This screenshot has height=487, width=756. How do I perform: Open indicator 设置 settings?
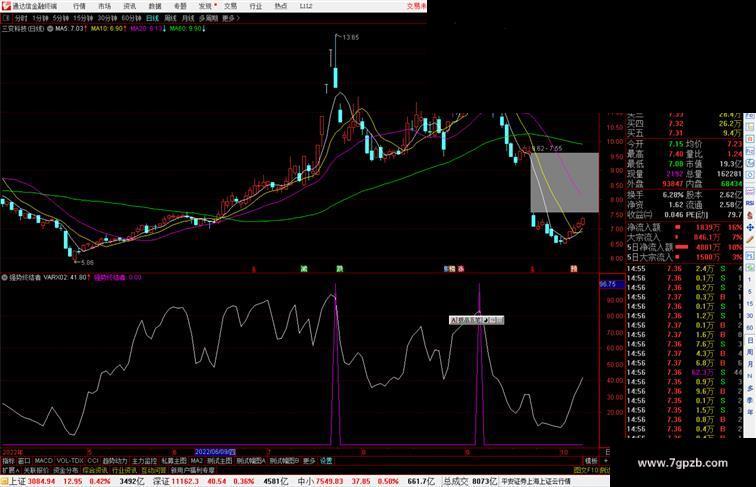tap(326, 461)
